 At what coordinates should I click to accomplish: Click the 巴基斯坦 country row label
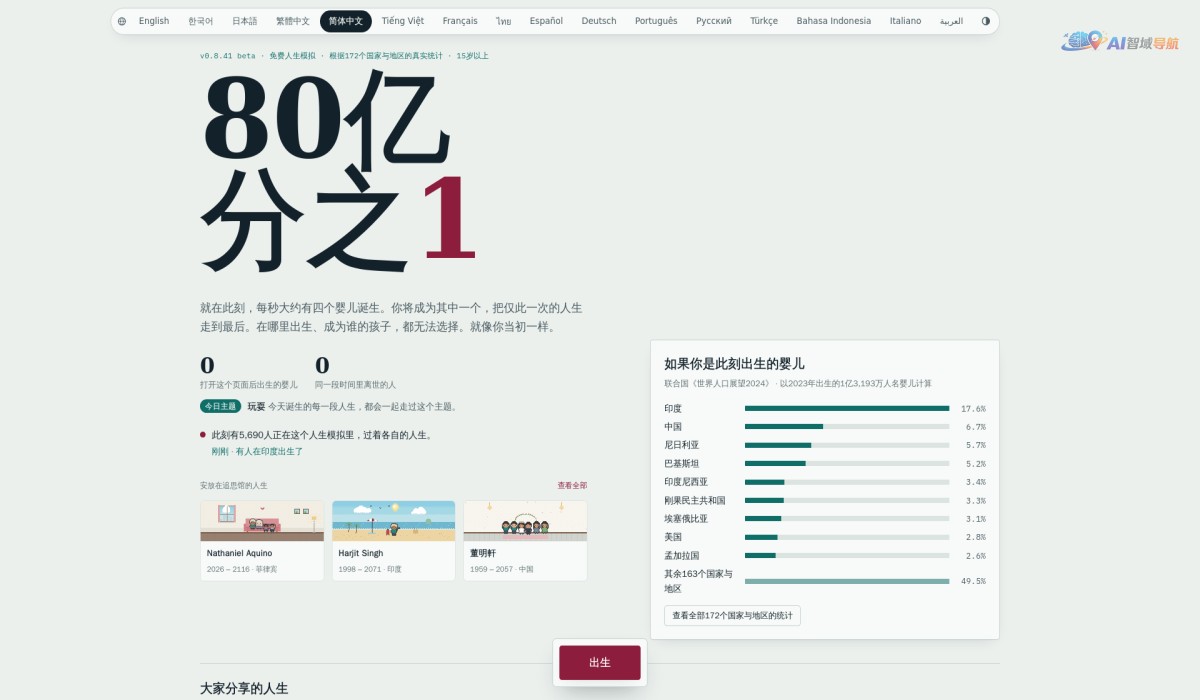682,463
